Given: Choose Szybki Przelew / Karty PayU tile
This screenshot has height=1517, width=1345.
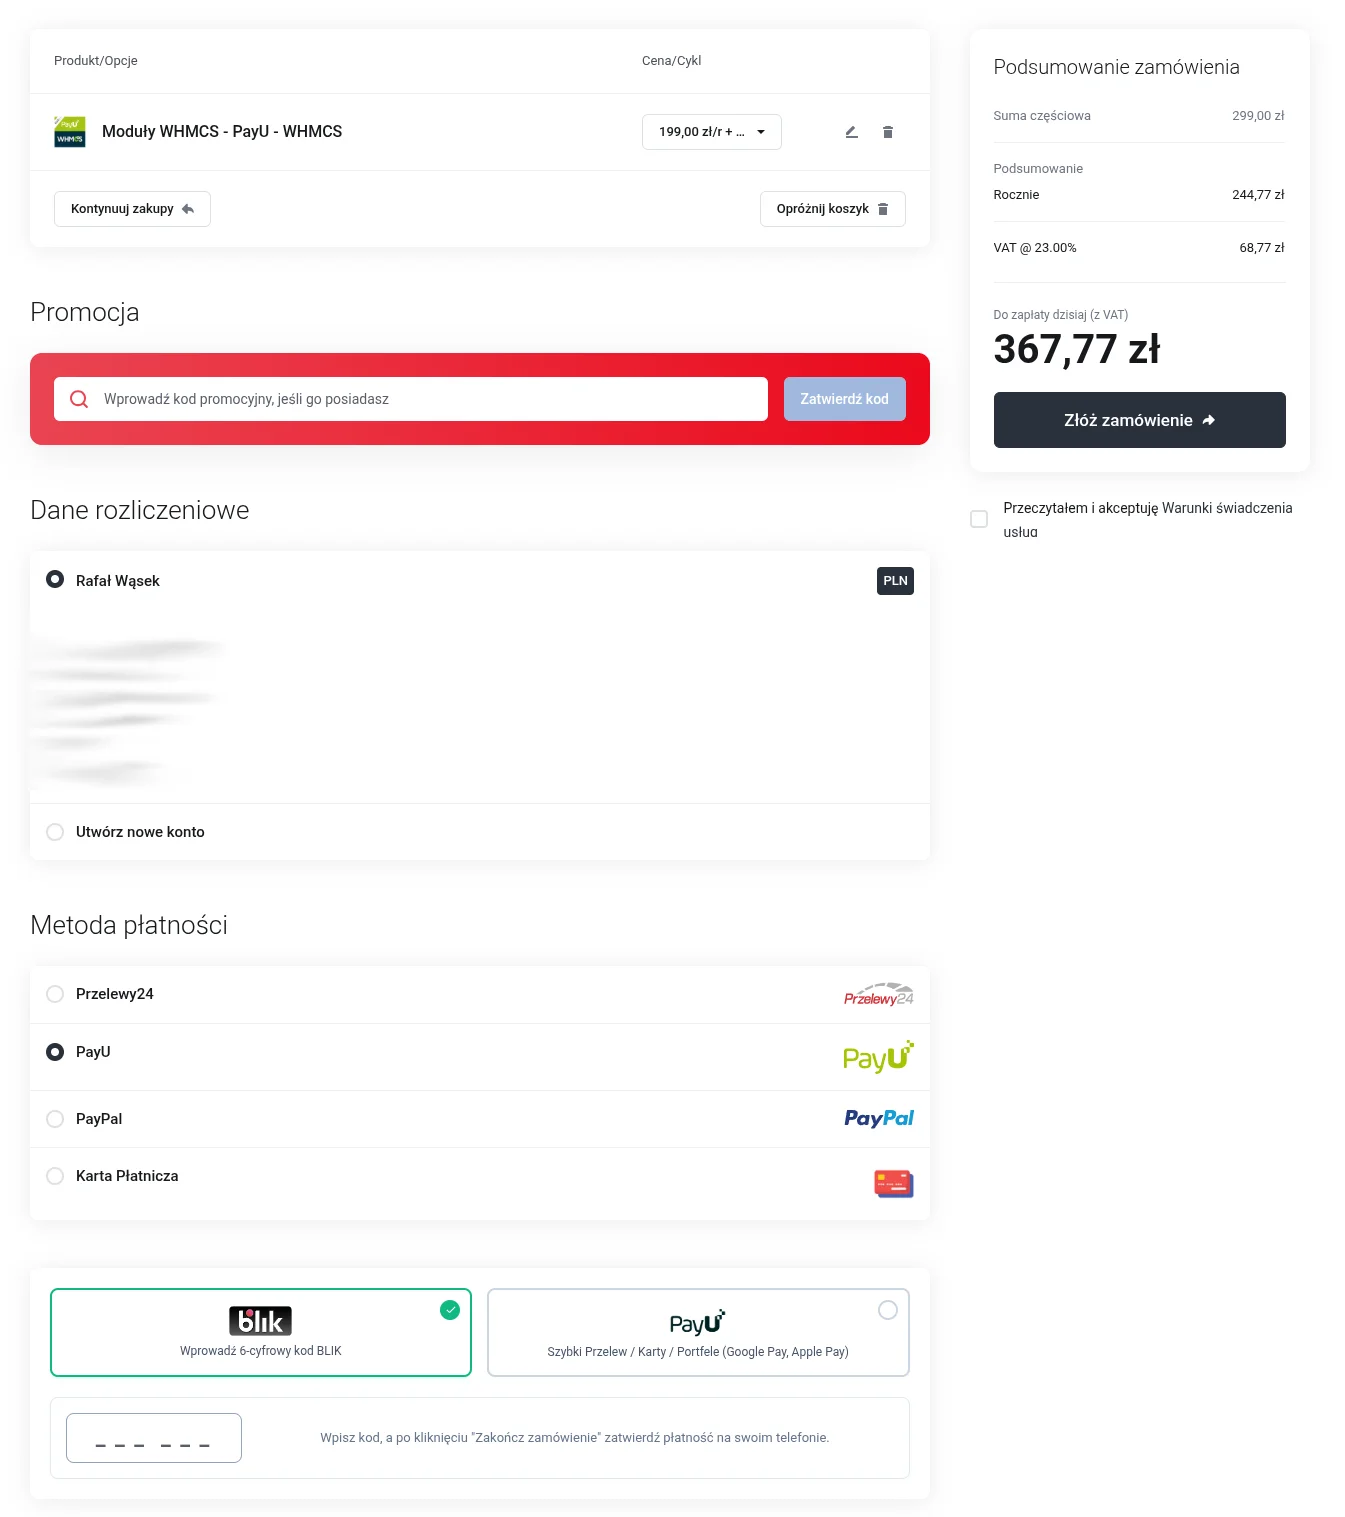Looking at the screenshot, I should click(x=697, y=1332).
